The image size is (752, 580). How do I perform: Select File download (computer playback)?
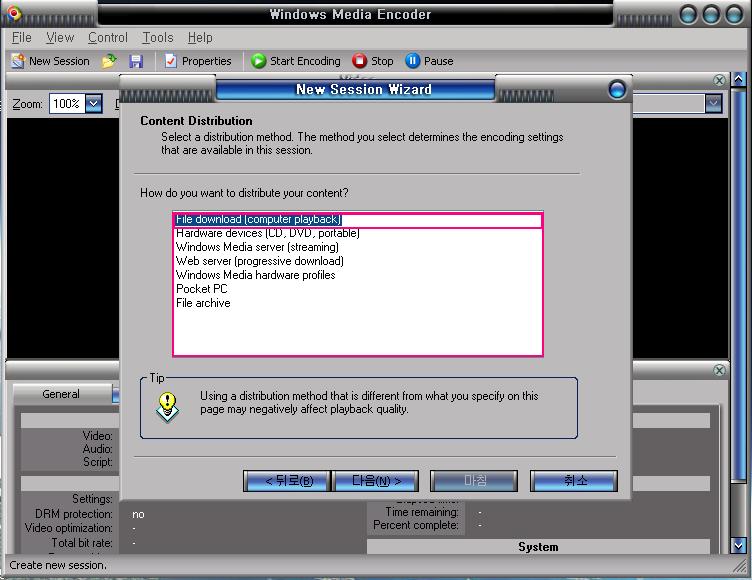pyautogui.click(x=358, y=220)
